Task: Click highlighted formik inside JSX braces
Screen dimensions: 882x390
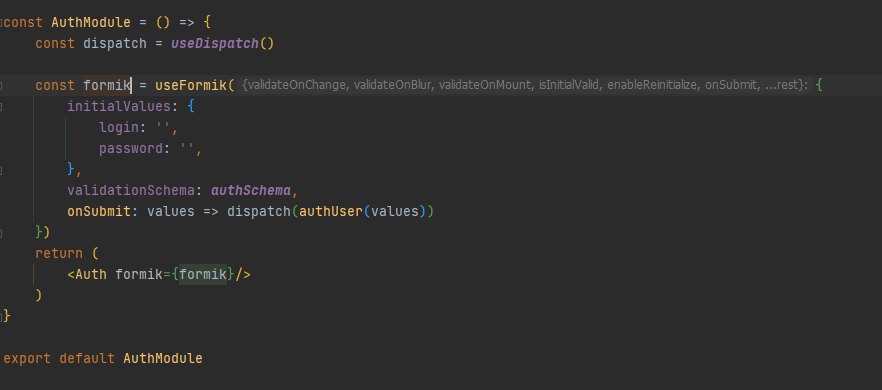Action: [x=202, y=274]
